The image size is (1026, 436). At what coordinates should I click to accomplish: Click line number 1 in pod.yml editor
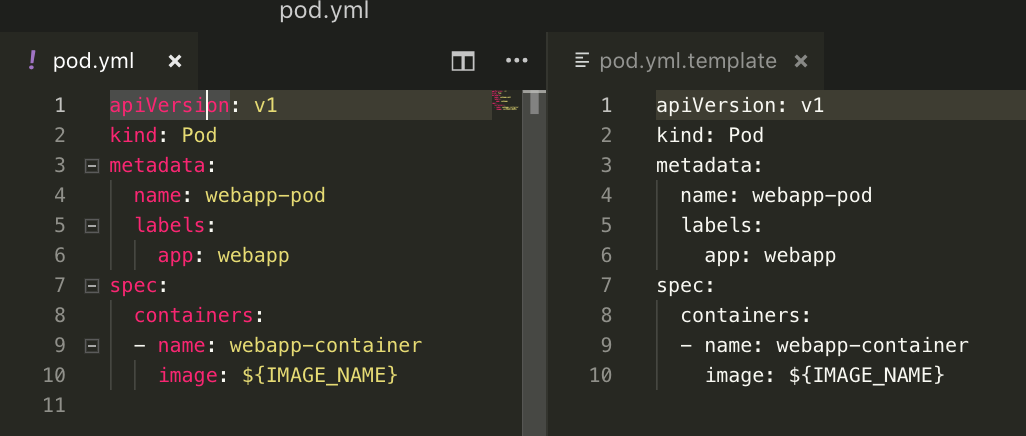[x=59, y=105]
